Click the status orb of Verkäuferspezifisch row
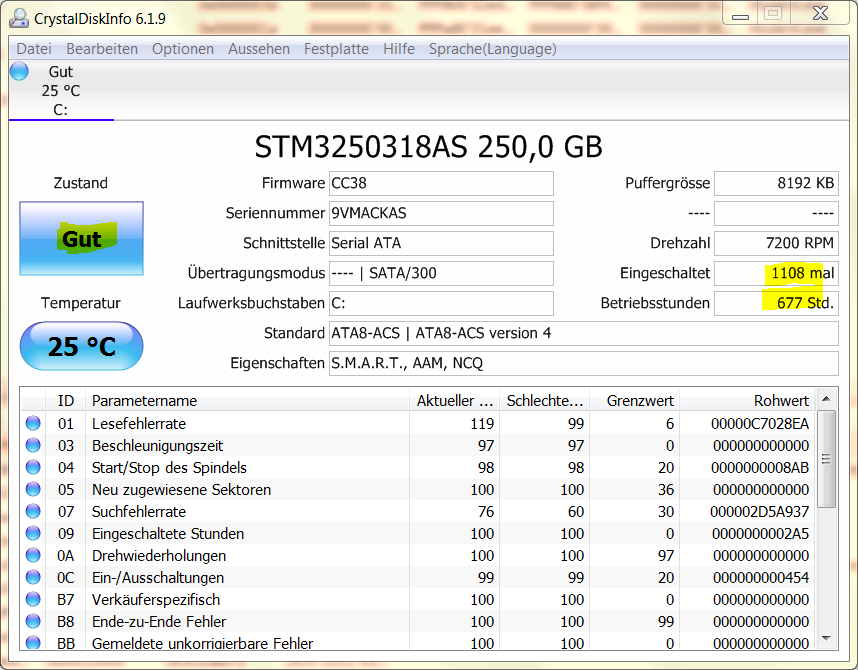858x670 pixels. click(x=33, y=599)
